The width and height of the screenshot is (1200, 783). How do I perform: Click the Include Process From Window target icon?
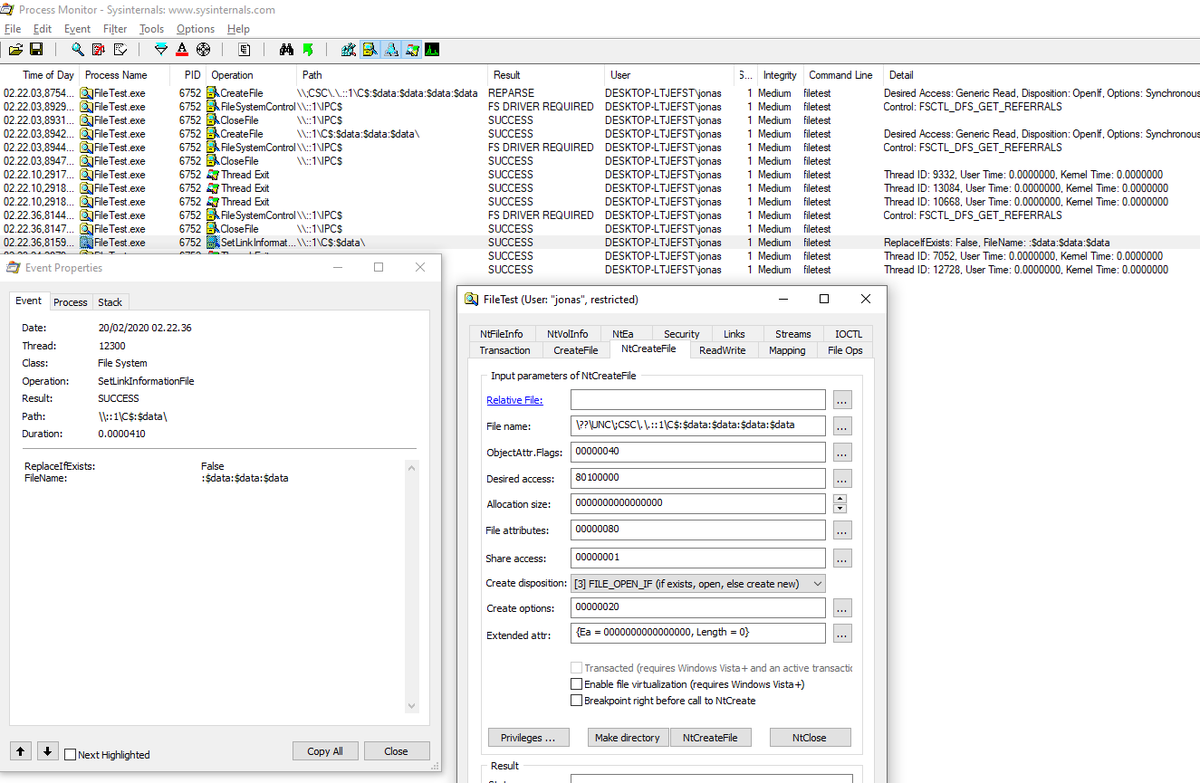[203, 50]
